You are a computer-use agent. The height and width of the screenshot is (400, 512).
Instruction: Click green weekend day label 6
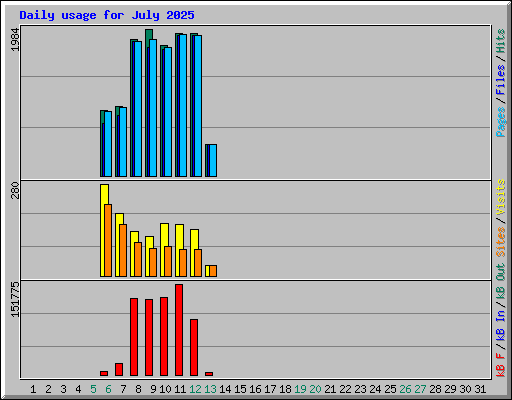pyautogui.click(x=108, y=389)
